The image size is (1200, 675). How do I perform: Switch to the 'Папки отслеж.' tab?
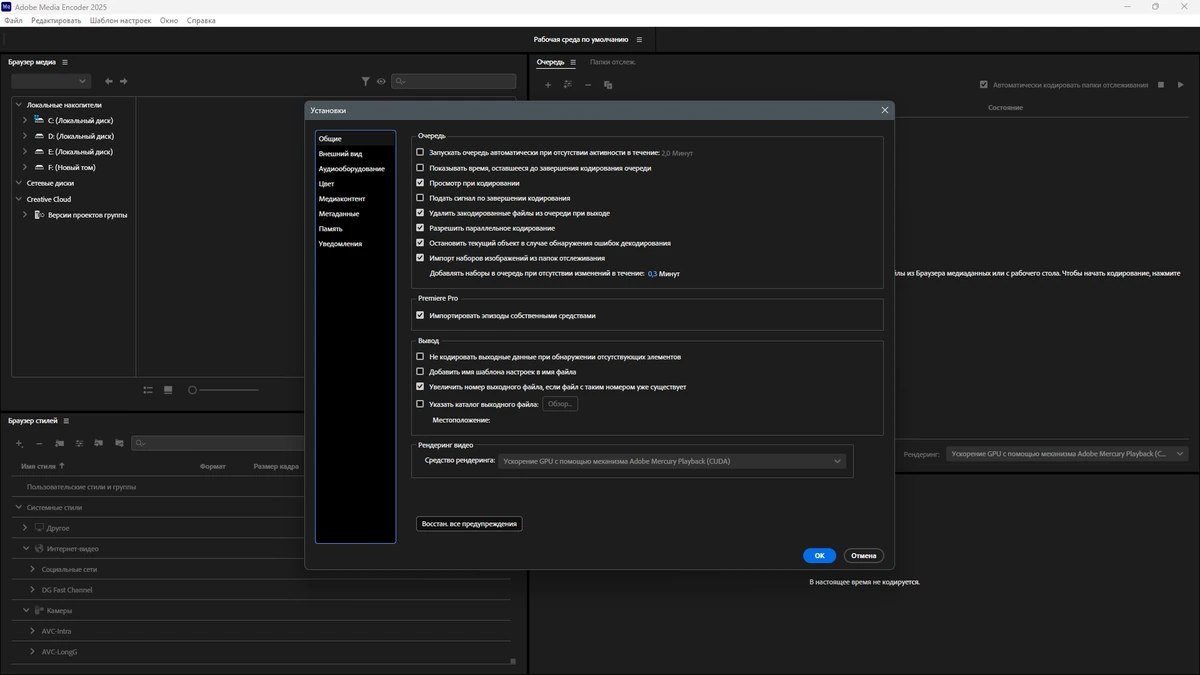(x=613, y=62)
